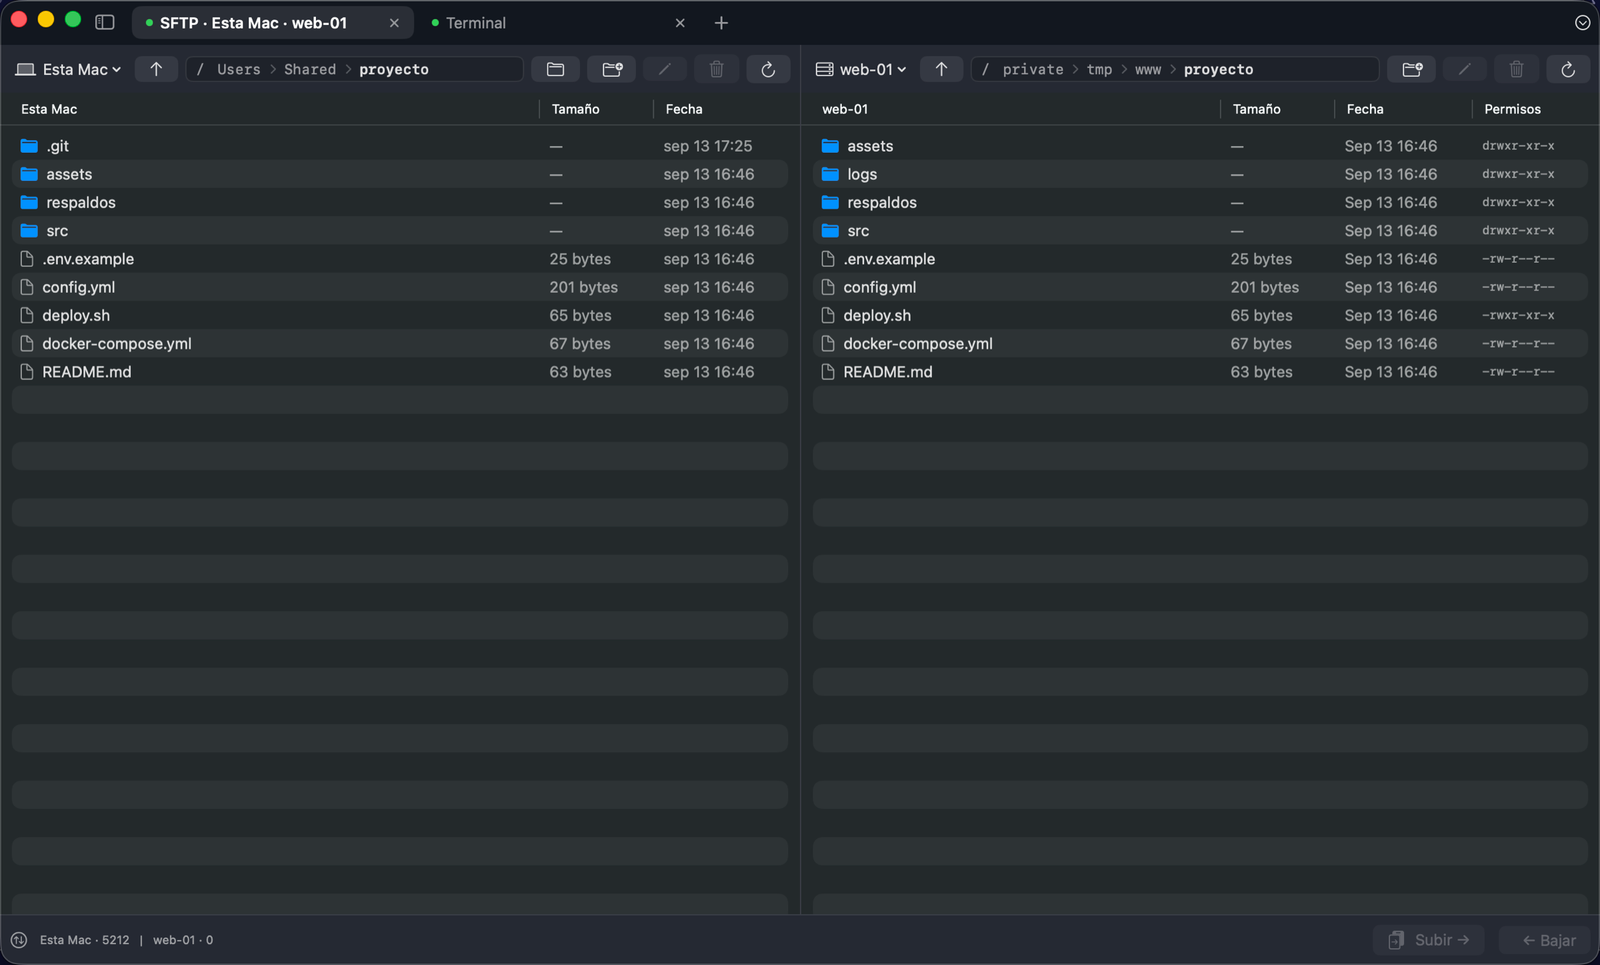Click the Subir upload button

[1428, 940]
